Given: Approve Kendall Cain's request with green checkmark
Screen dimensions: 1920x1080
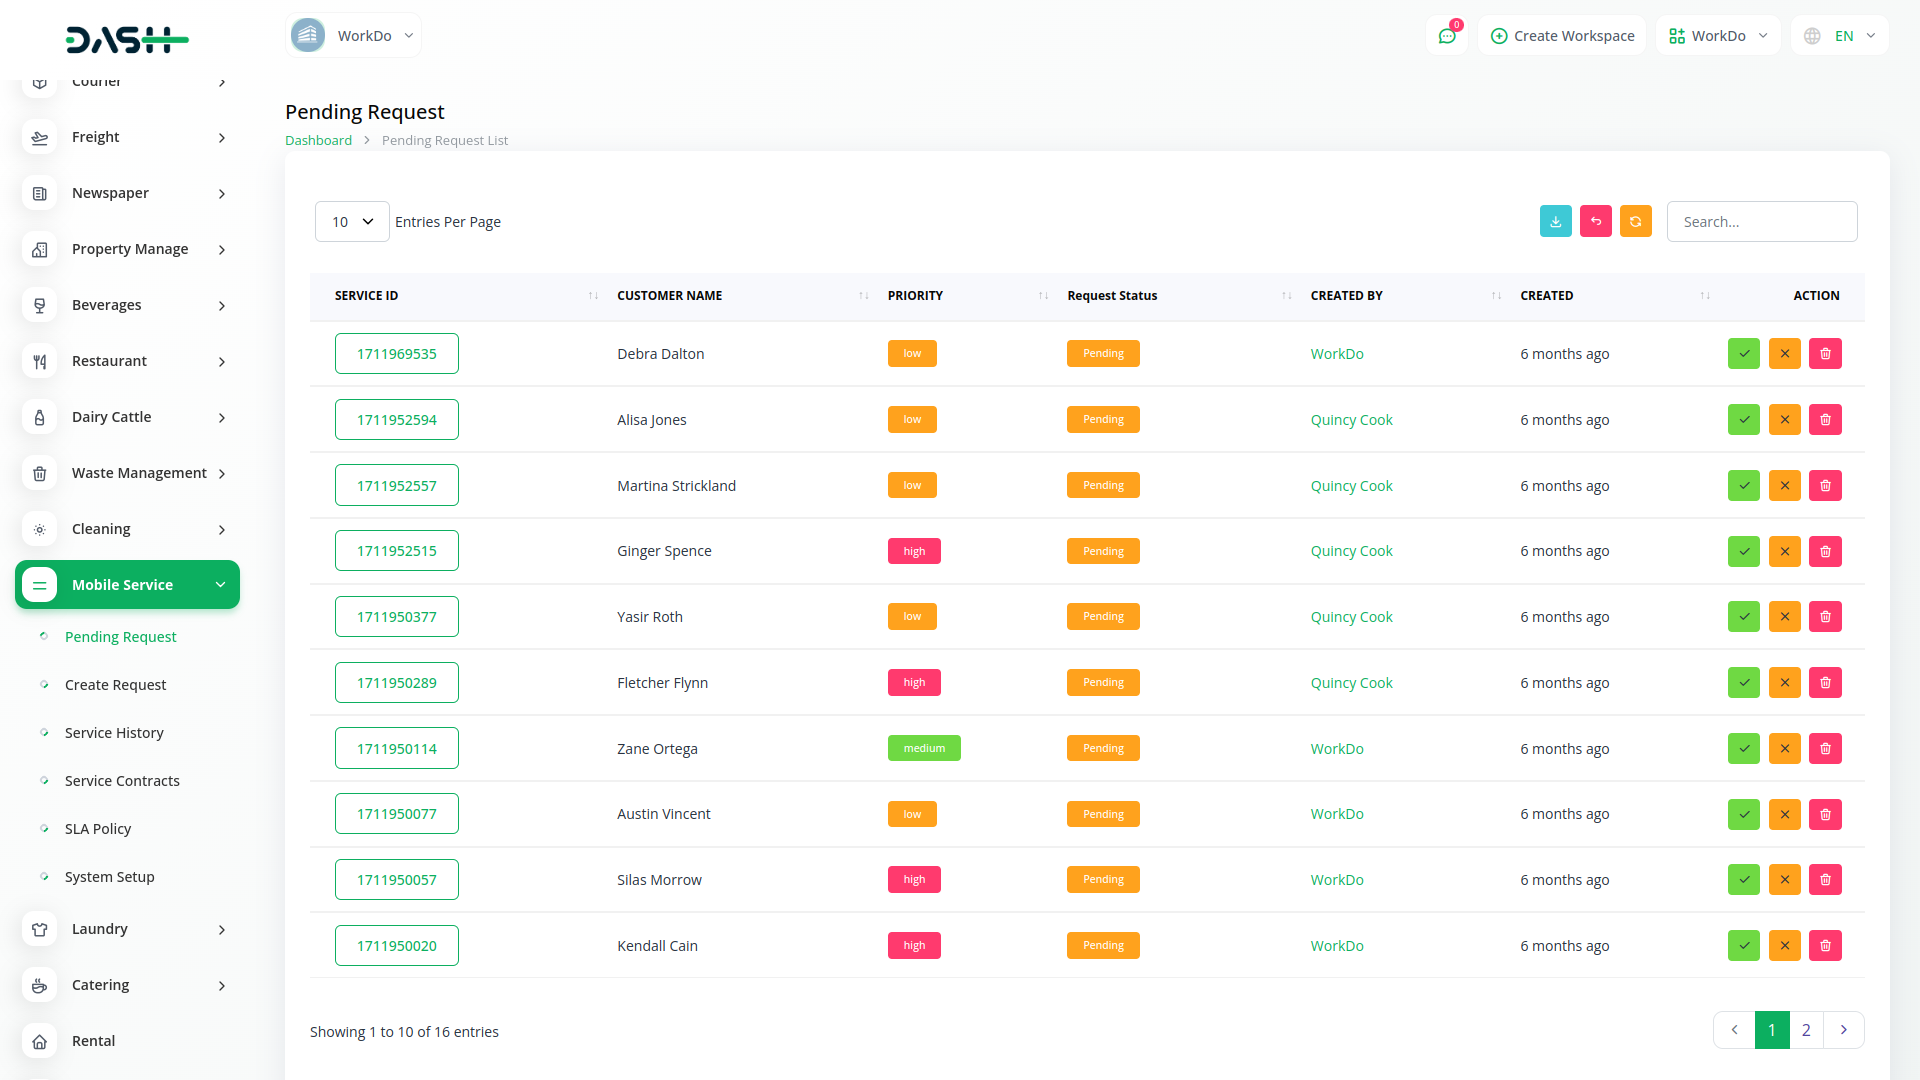Looking at the screenshot, I should click(x=1743, y=945).
